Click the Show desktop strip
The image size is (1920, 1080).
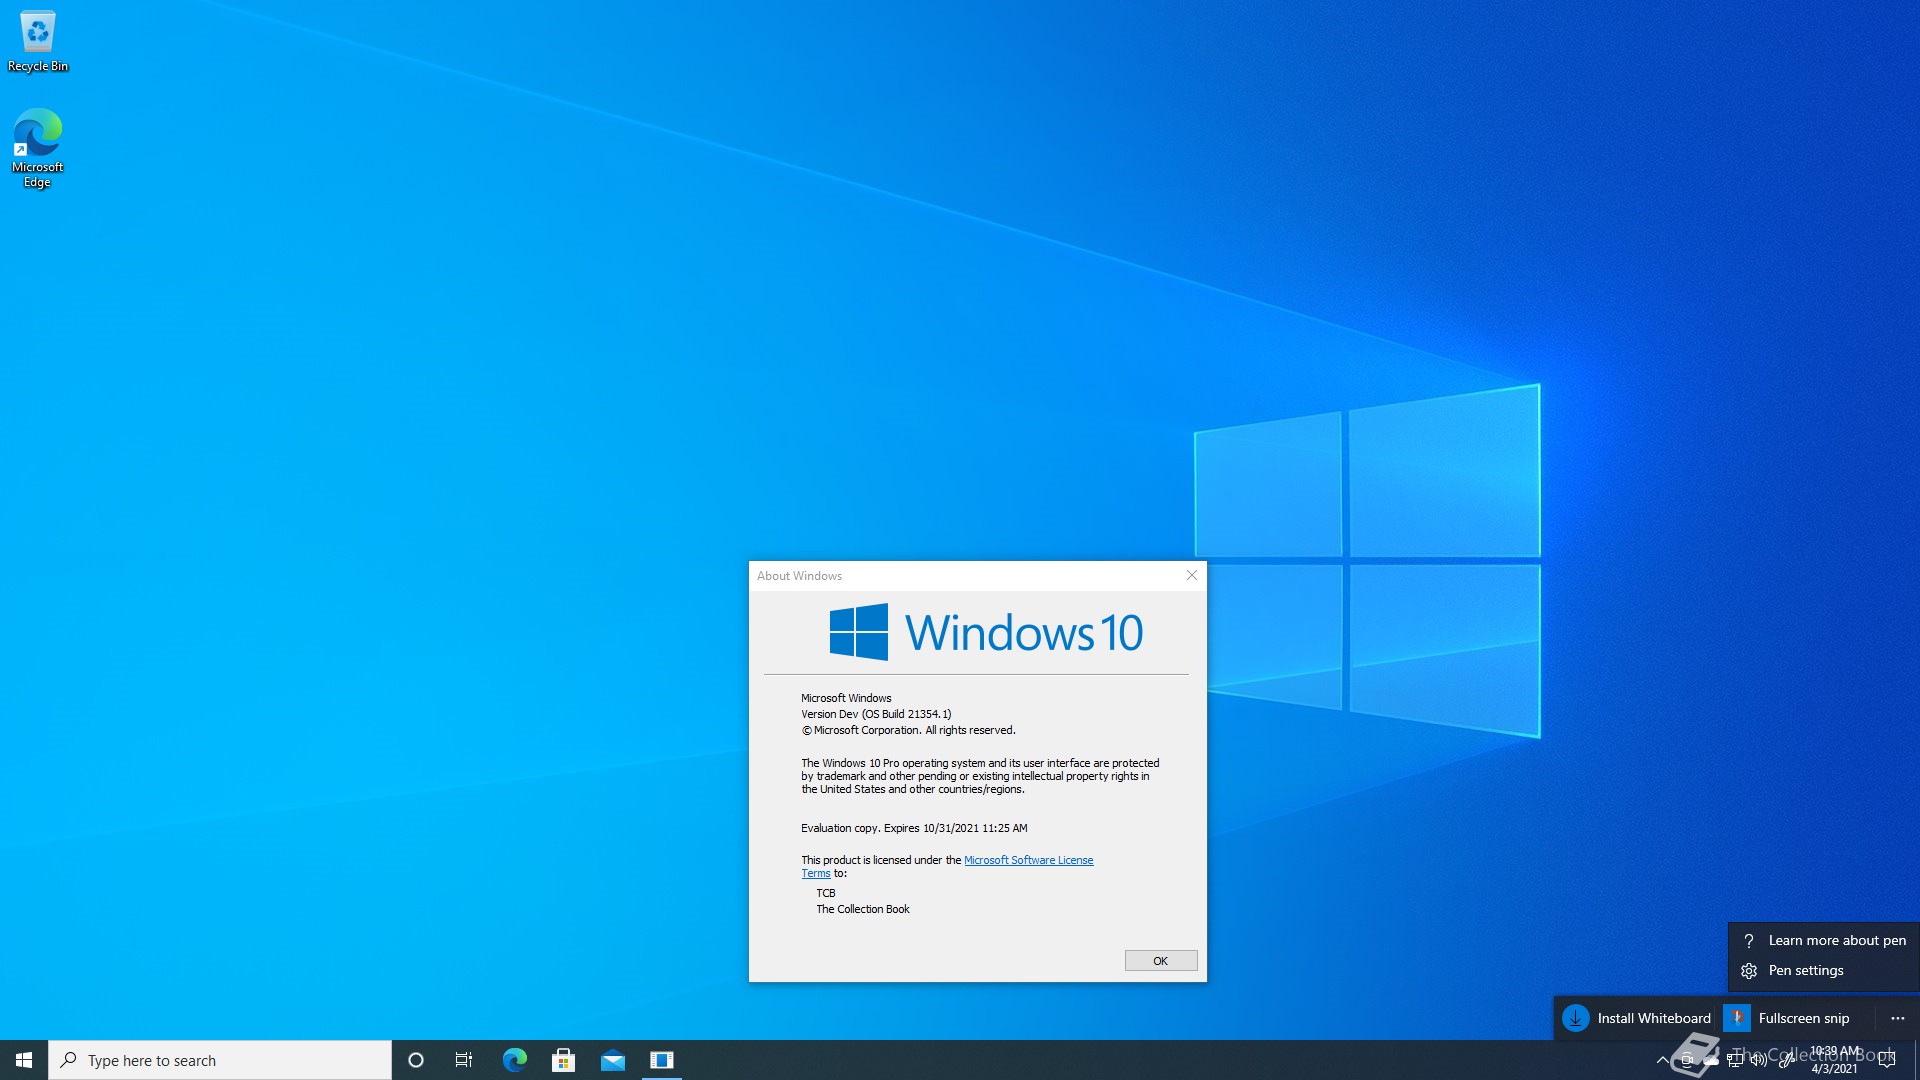click(x=1917, y=1060)
